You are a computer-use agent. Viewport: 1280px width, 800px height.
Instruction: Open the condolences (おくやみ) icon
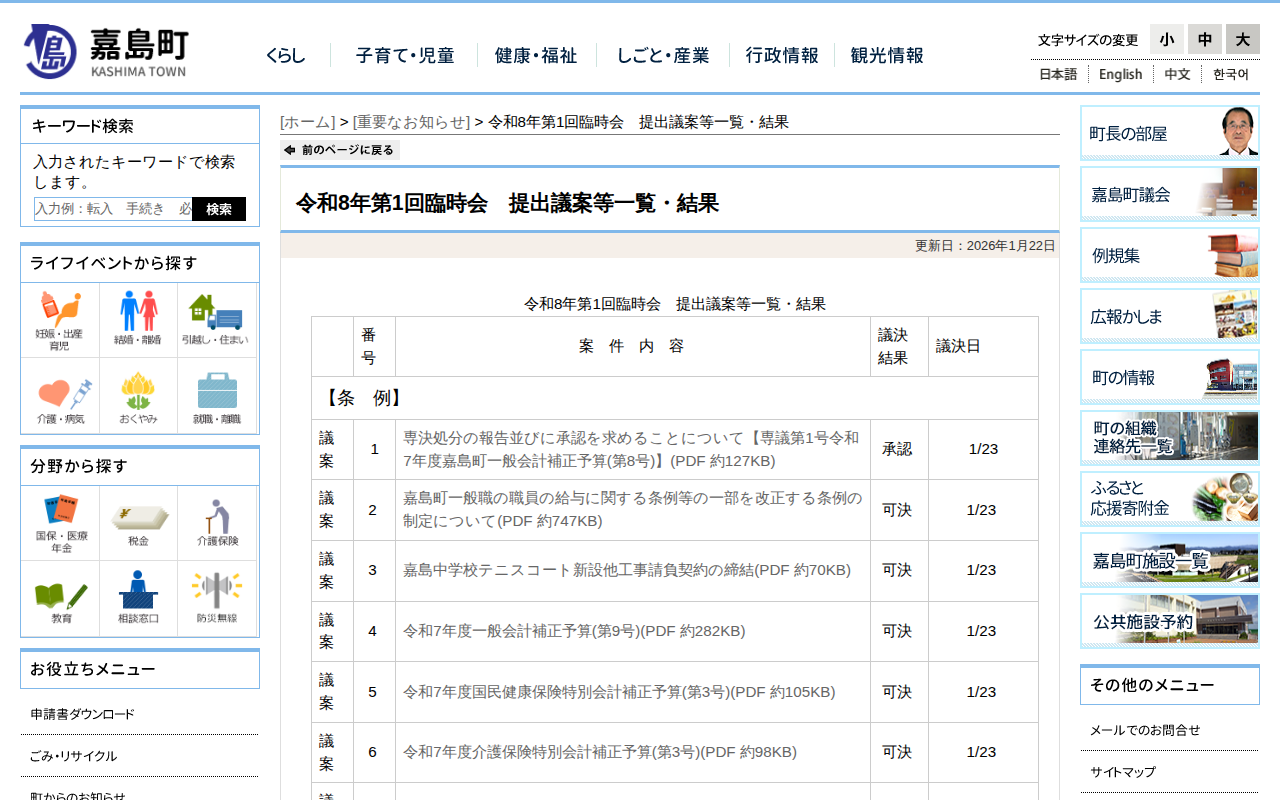click(138, 397)
